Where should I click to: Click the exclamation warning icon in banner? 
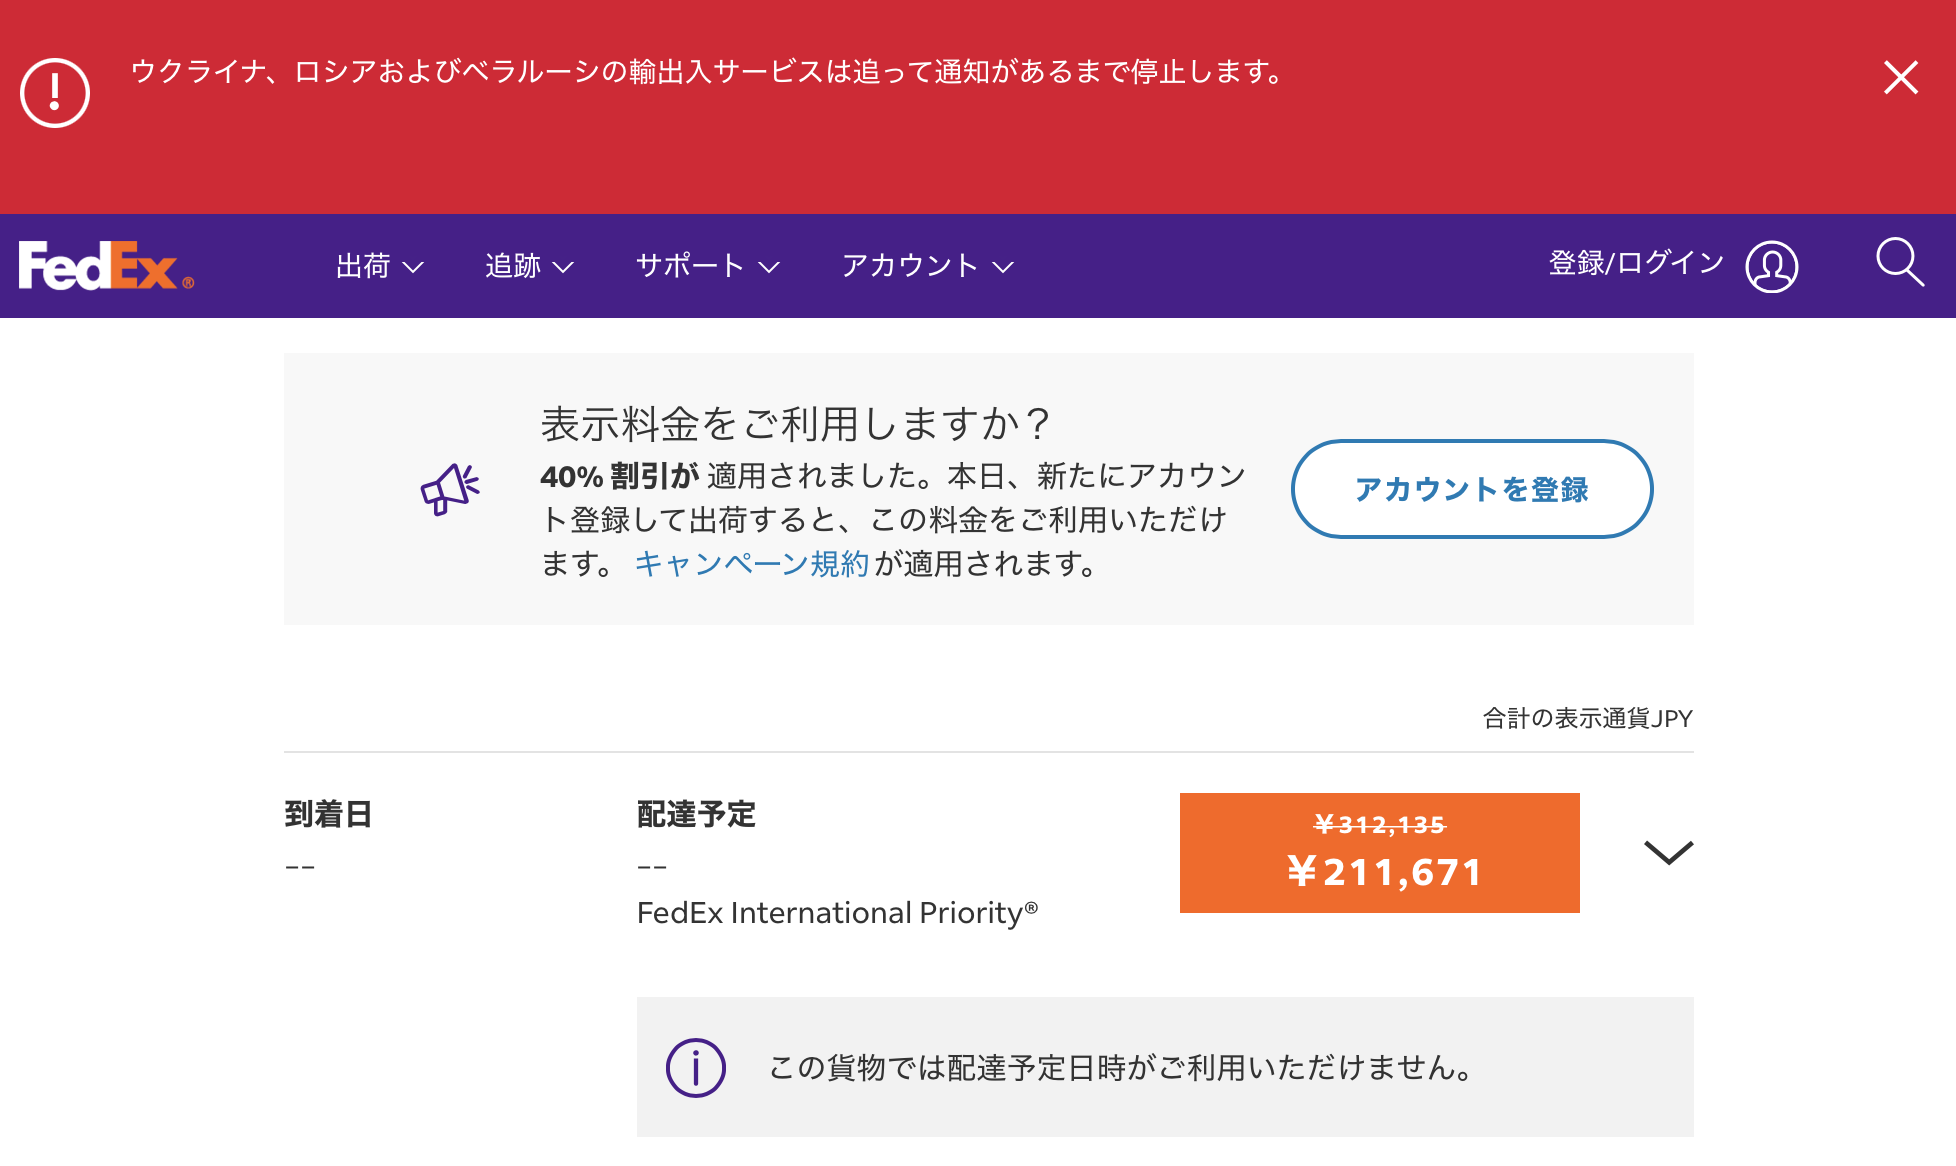pyautogui.click(x=55, y=93)
